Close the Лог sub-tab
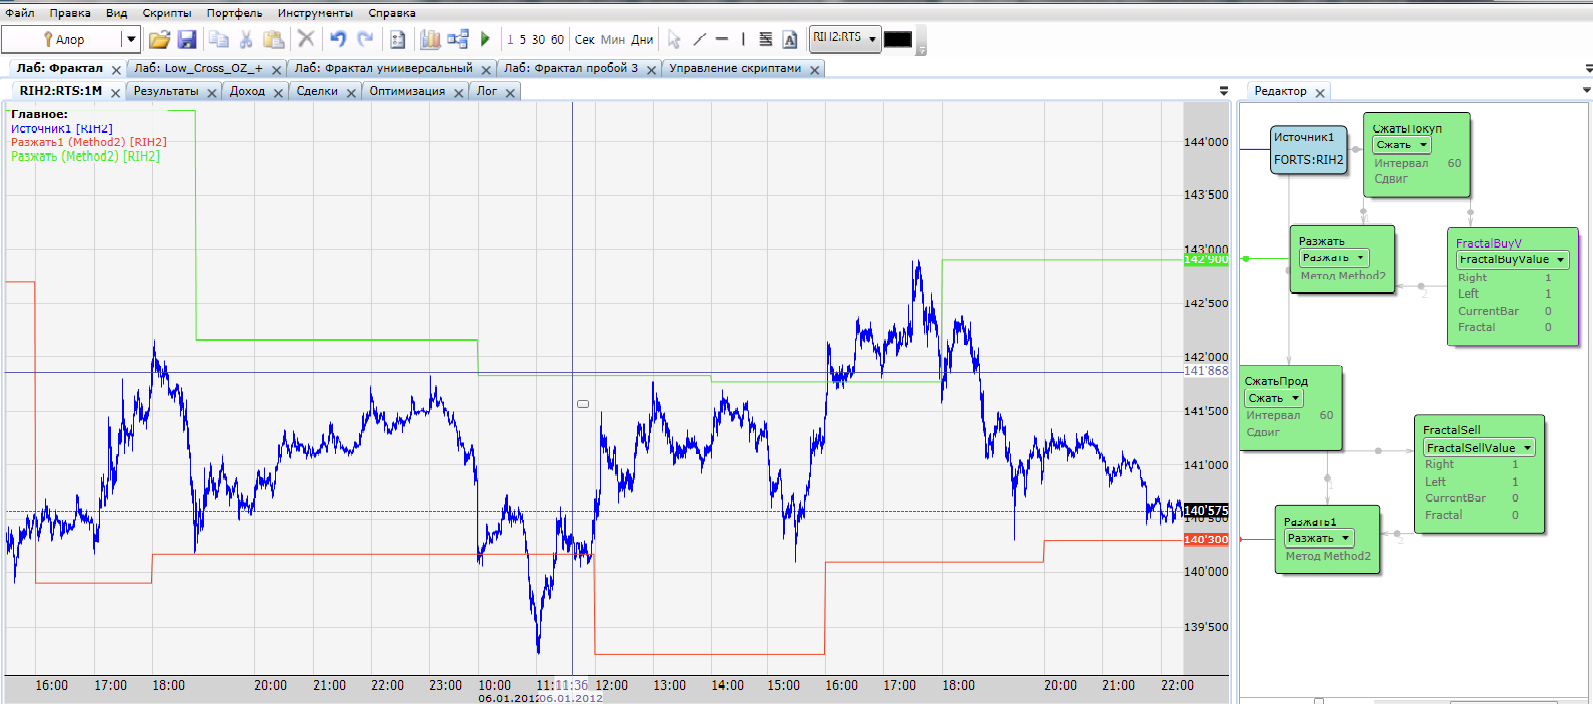The width and height of the screenshot is (1593, 704). coord(510,93)
